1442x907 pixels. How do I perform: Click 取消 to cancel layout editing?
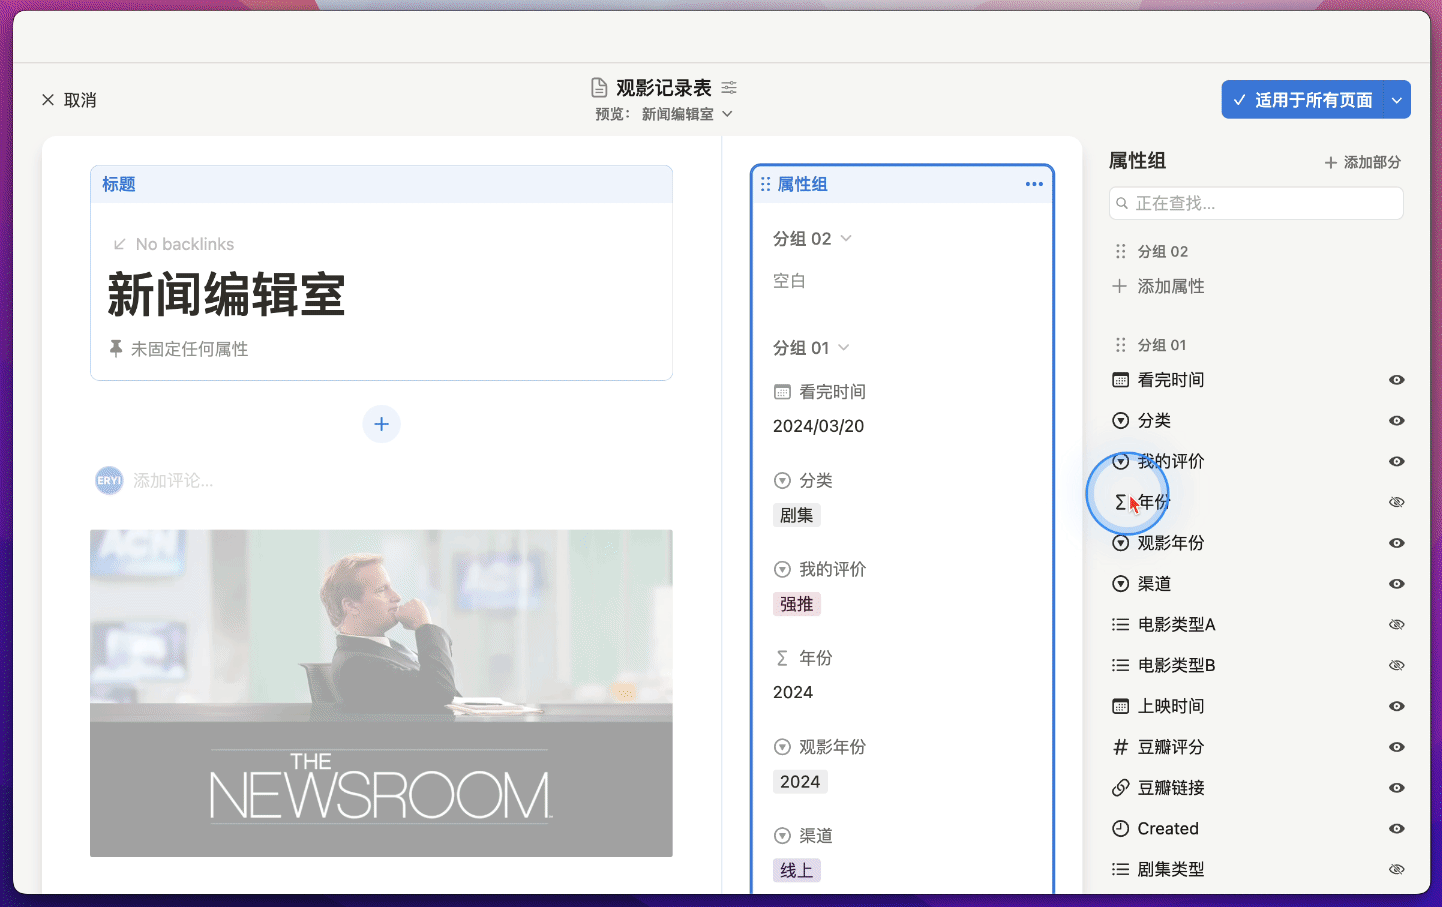tap(69, 100)
